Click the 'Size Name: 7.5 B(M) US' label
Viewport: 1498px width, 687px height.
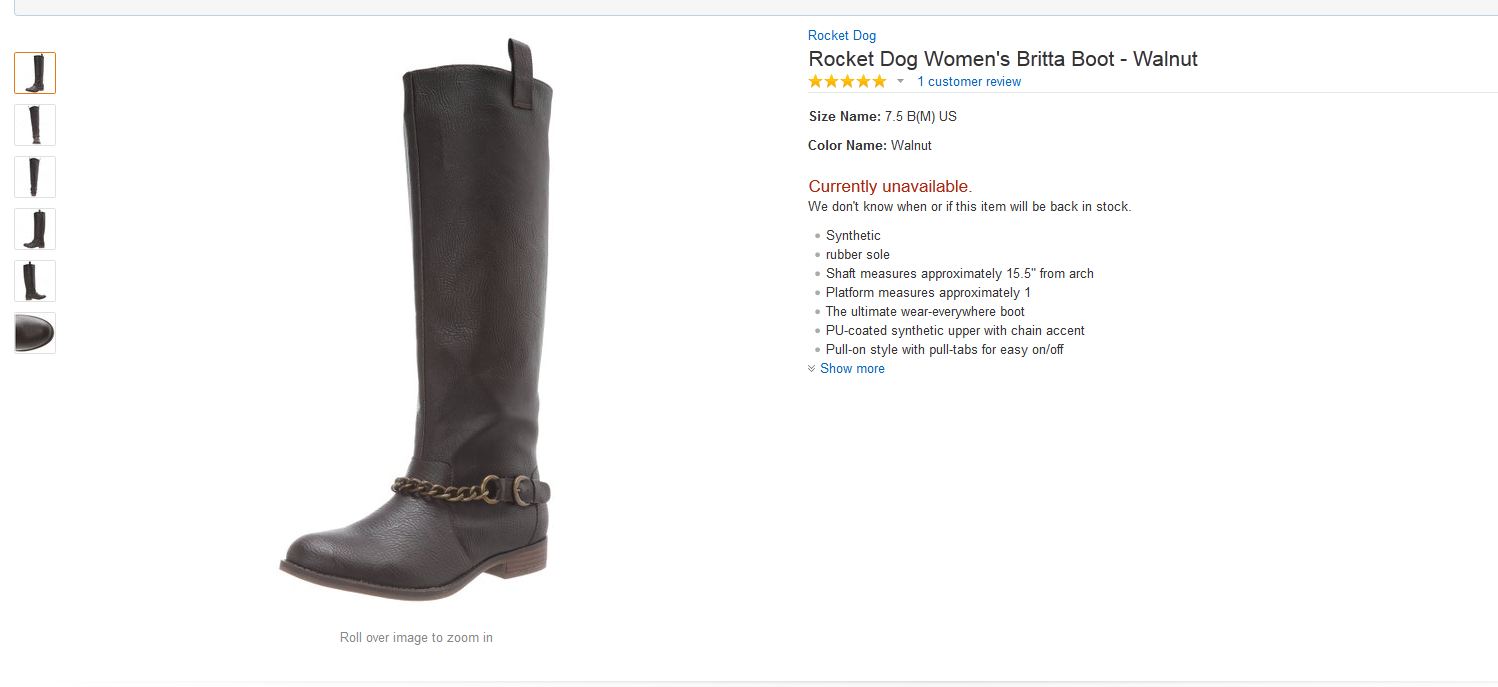click(882, 116)
